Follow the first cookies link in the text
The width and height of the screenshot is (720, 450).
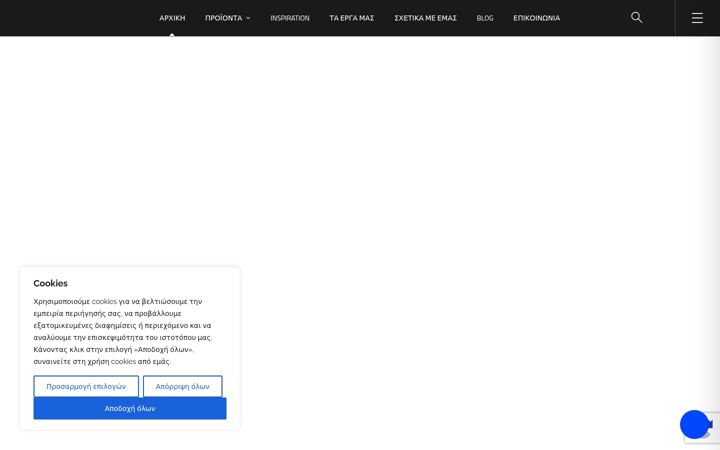coord(104,302)
